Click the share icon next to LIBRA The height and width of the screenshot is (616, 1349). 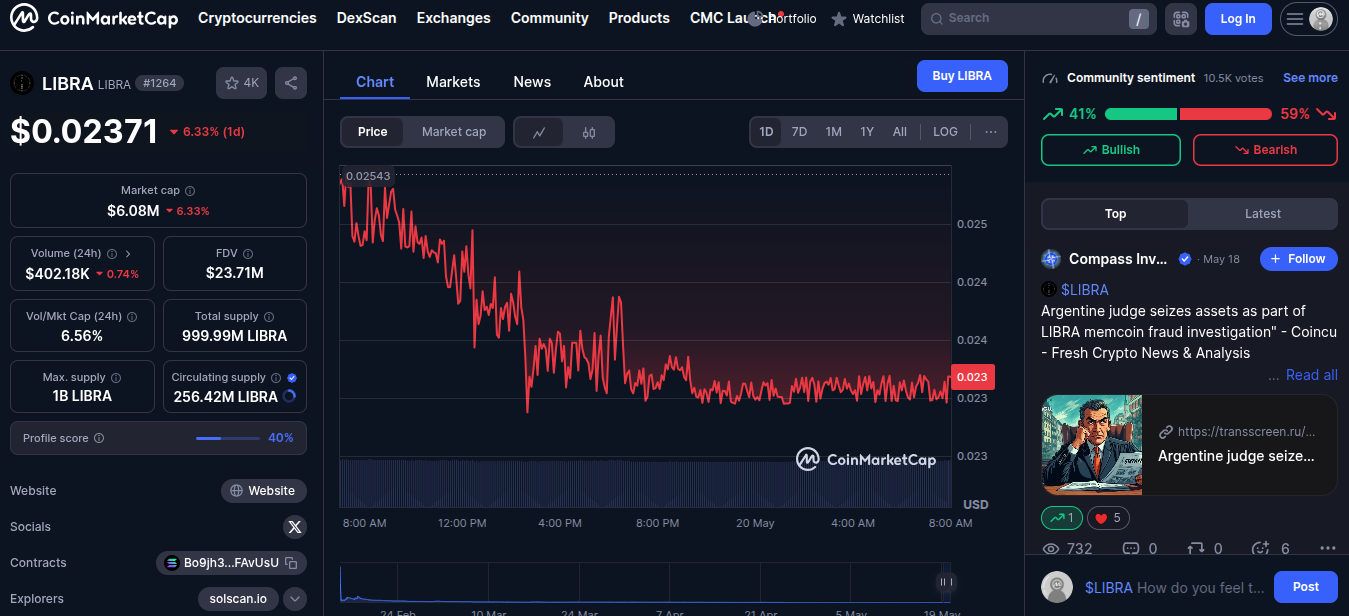point(291,83)
